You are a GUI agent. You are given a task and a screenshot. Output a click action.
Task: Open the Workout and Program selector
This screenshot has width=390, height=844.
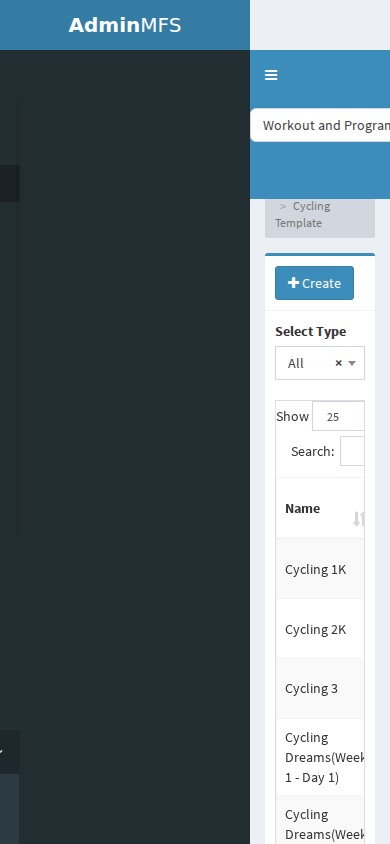click(x=320, y=125)
